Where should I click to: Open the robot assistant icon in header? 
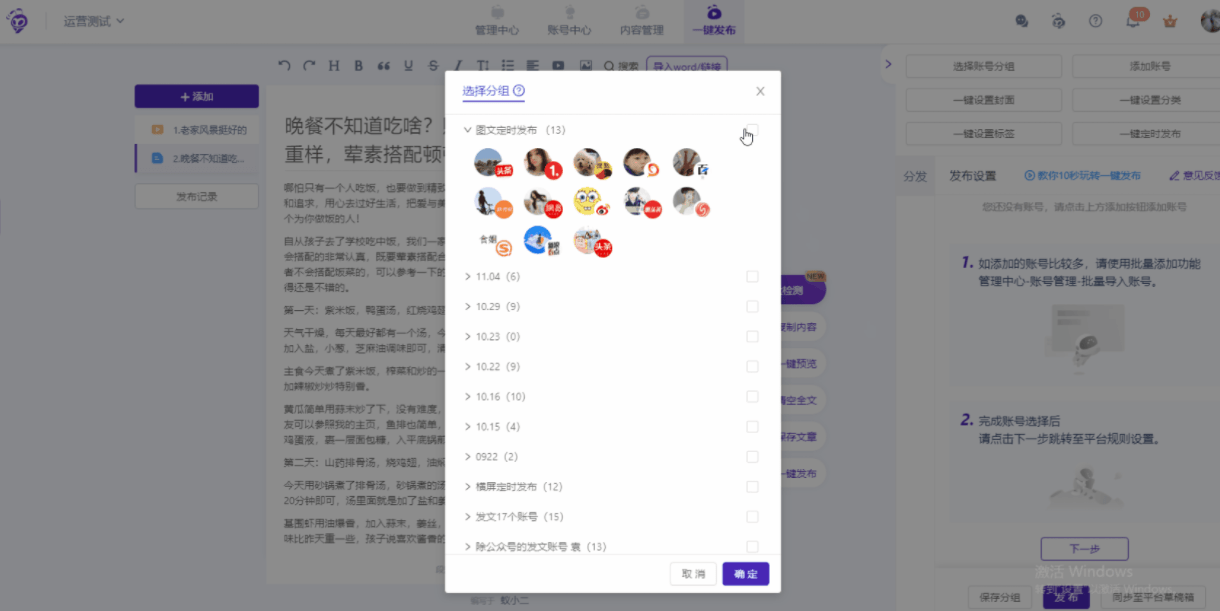pos(1059,20)
